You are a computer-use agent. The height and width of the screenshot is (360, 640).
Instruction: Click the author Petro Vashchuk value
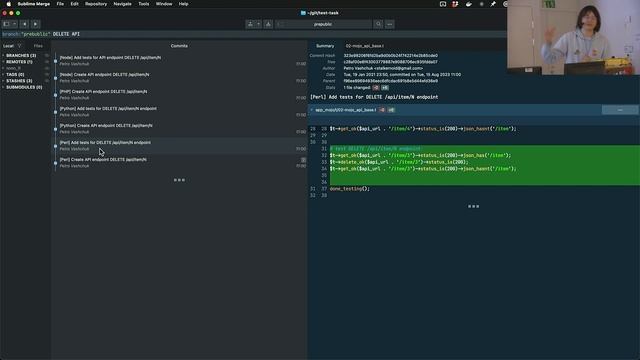(383, 69)
